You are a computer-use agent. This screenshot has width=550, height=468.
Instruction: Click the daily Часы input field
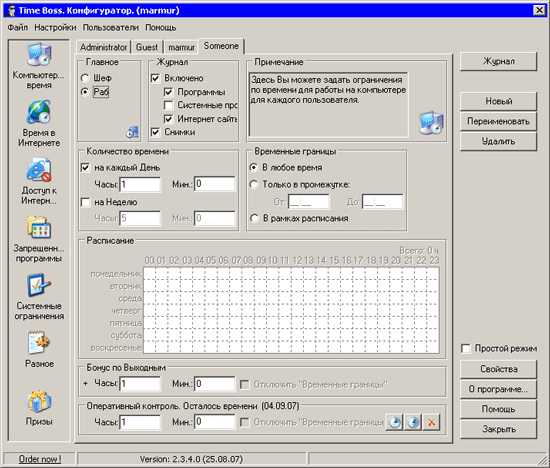(x=140, y=184)
